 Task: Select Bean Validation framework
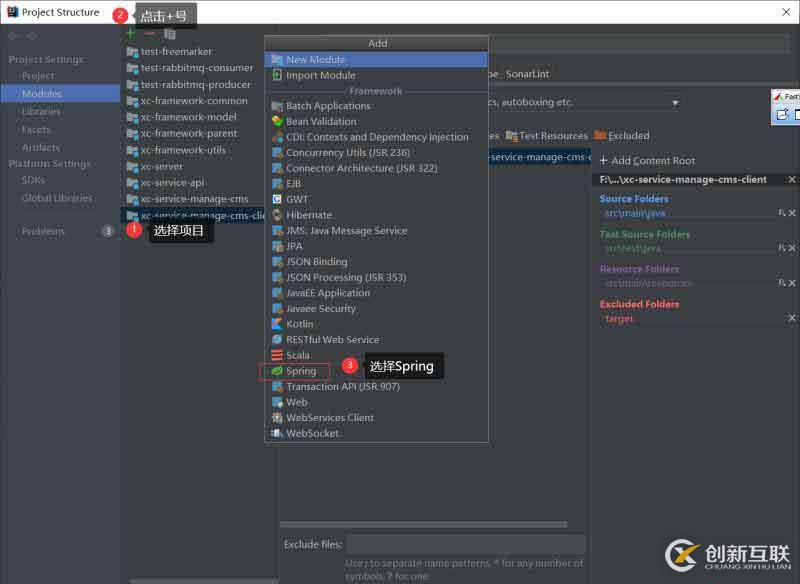[376, 121]
